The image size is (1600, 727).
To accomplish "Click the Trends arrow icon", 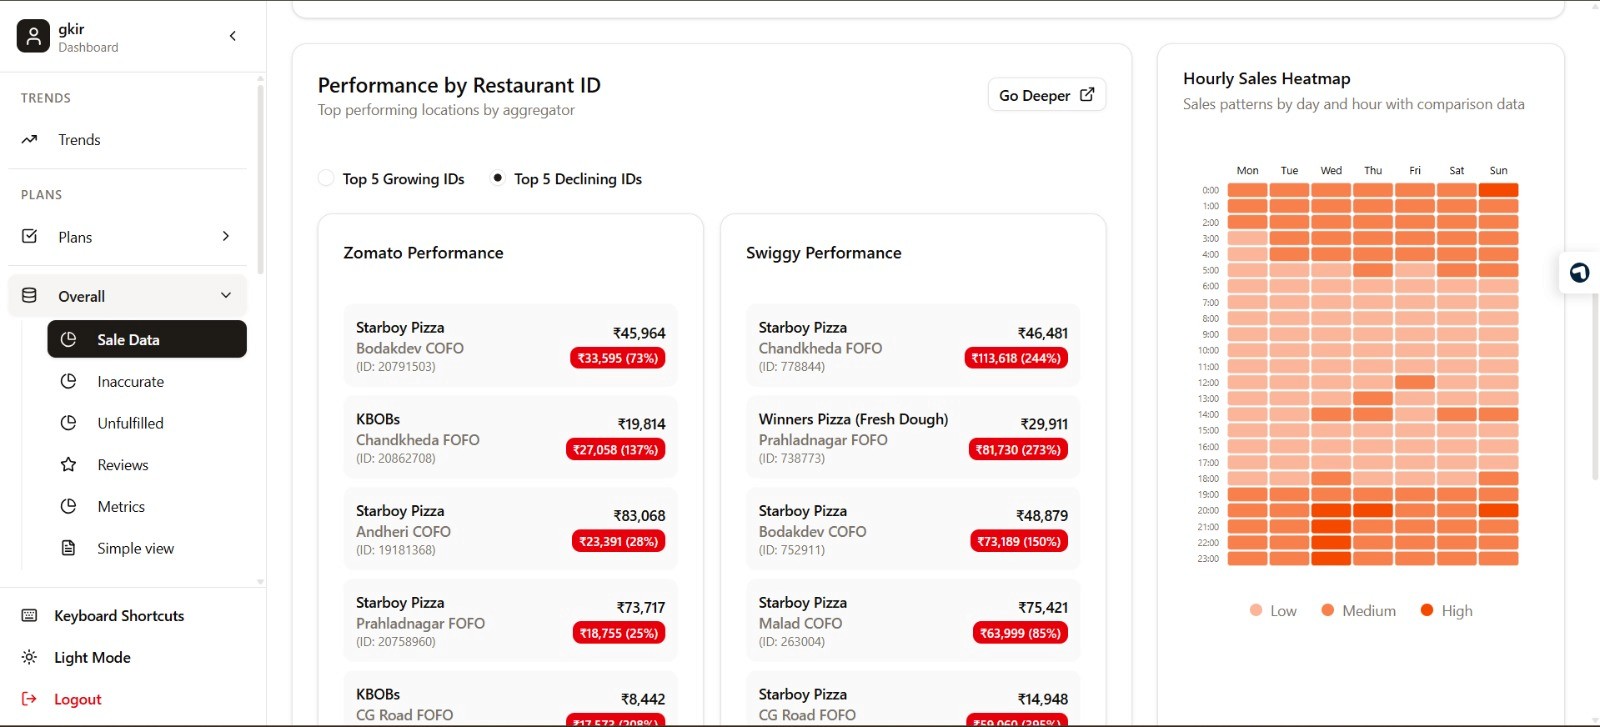I will tap(30, 140).
